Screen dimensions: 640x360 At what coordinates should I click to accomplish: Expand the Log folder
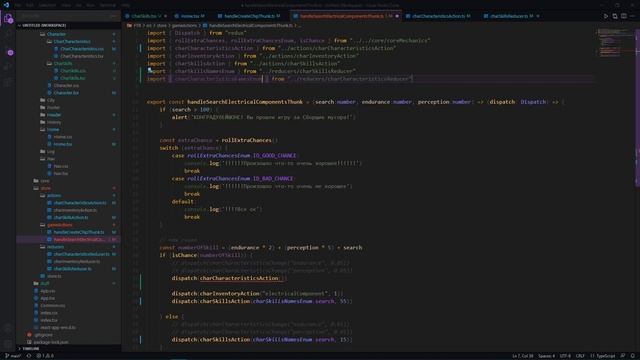click(x=51, y=151)
